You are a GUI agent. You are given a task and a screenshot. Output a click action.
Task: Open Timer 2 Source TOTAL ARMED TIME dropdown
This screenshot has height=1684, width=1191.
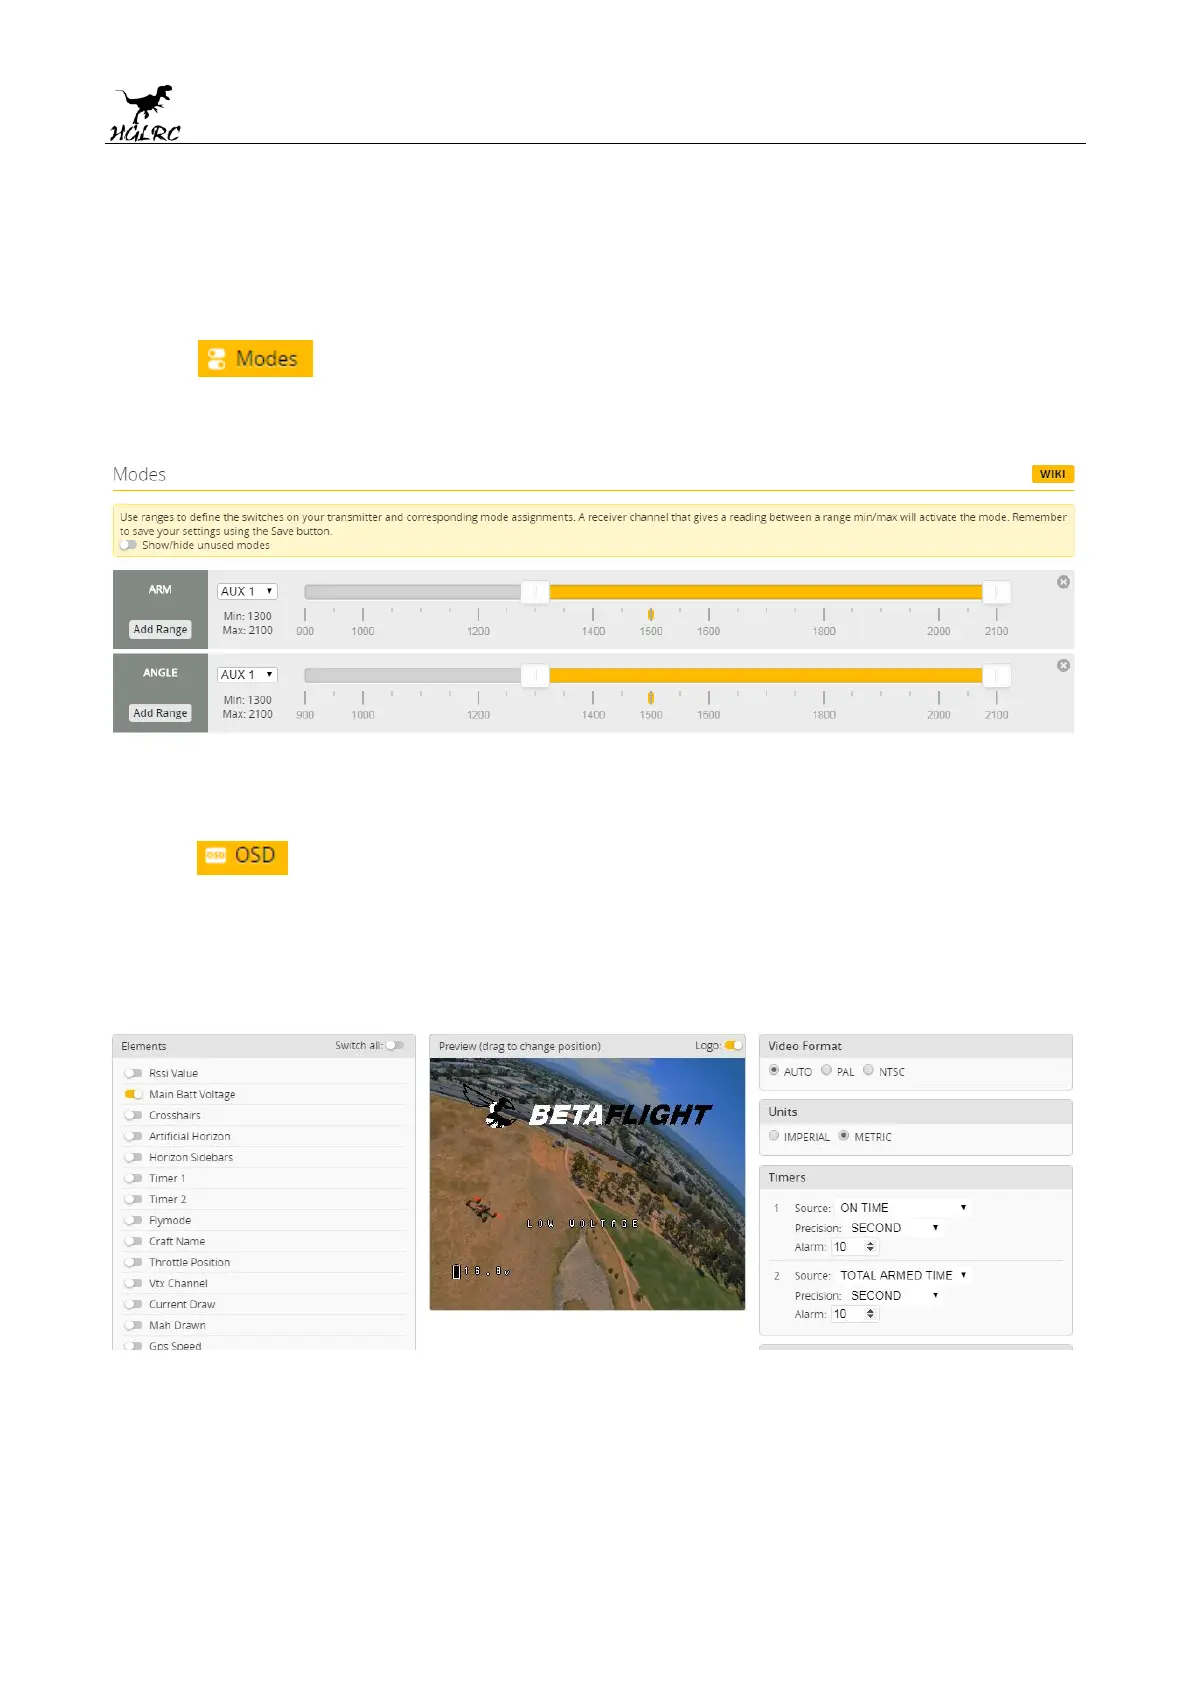coord(903,1275)
